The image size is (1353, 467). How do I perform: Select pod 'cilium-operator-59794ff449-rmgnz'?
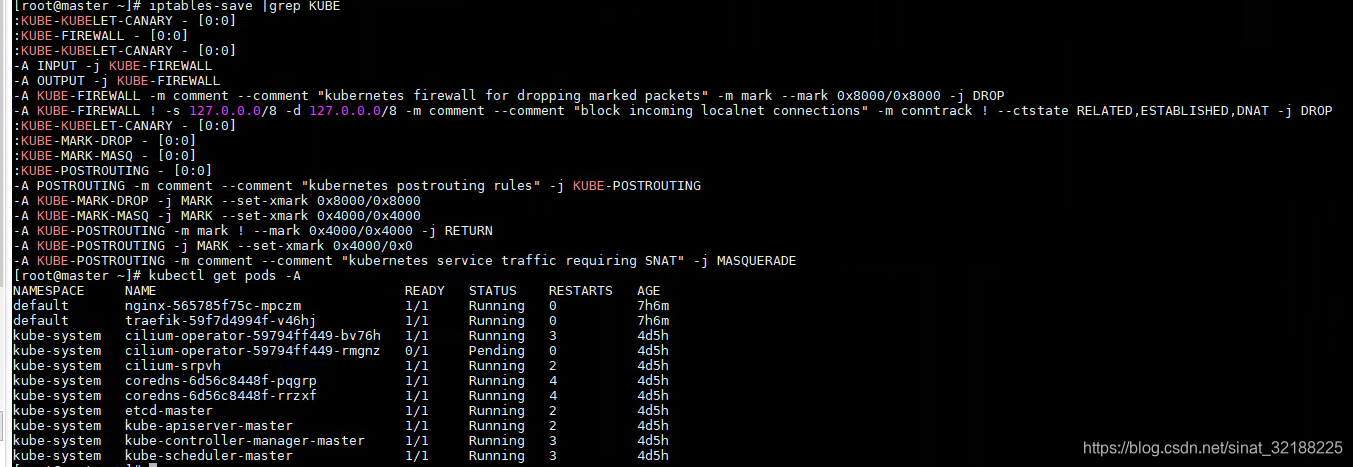253,350
